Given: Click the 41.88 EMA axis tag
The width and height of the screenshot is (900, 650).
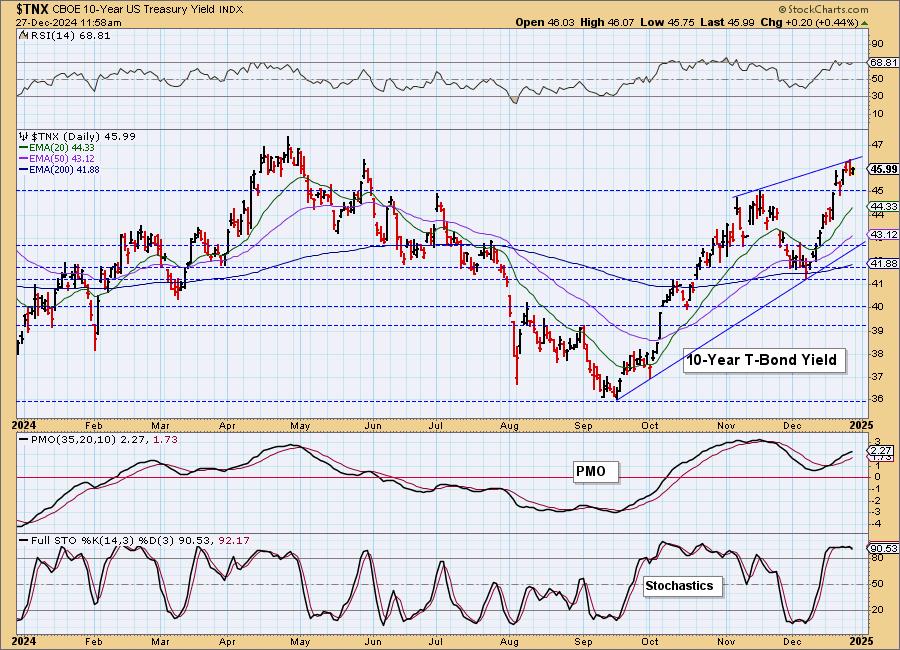Looking at the screenshot, I should 883,264.
